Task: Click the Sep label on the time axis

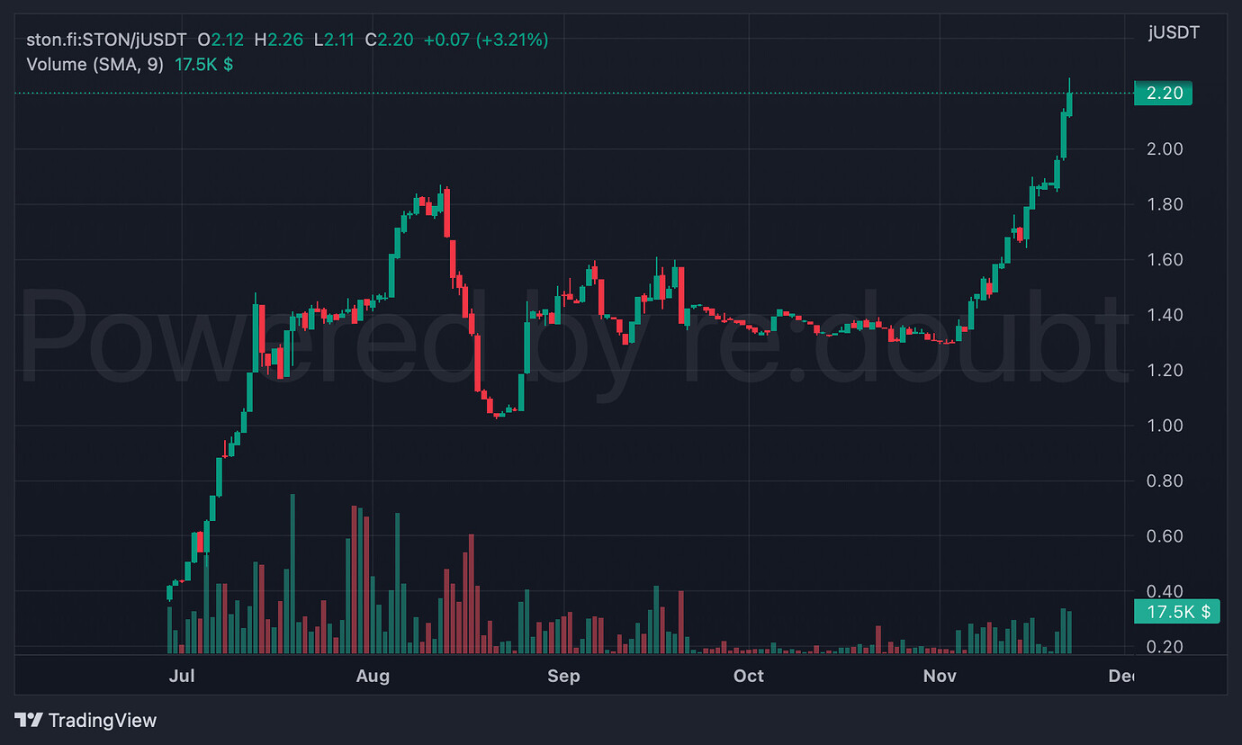Action: click(563, 676)
